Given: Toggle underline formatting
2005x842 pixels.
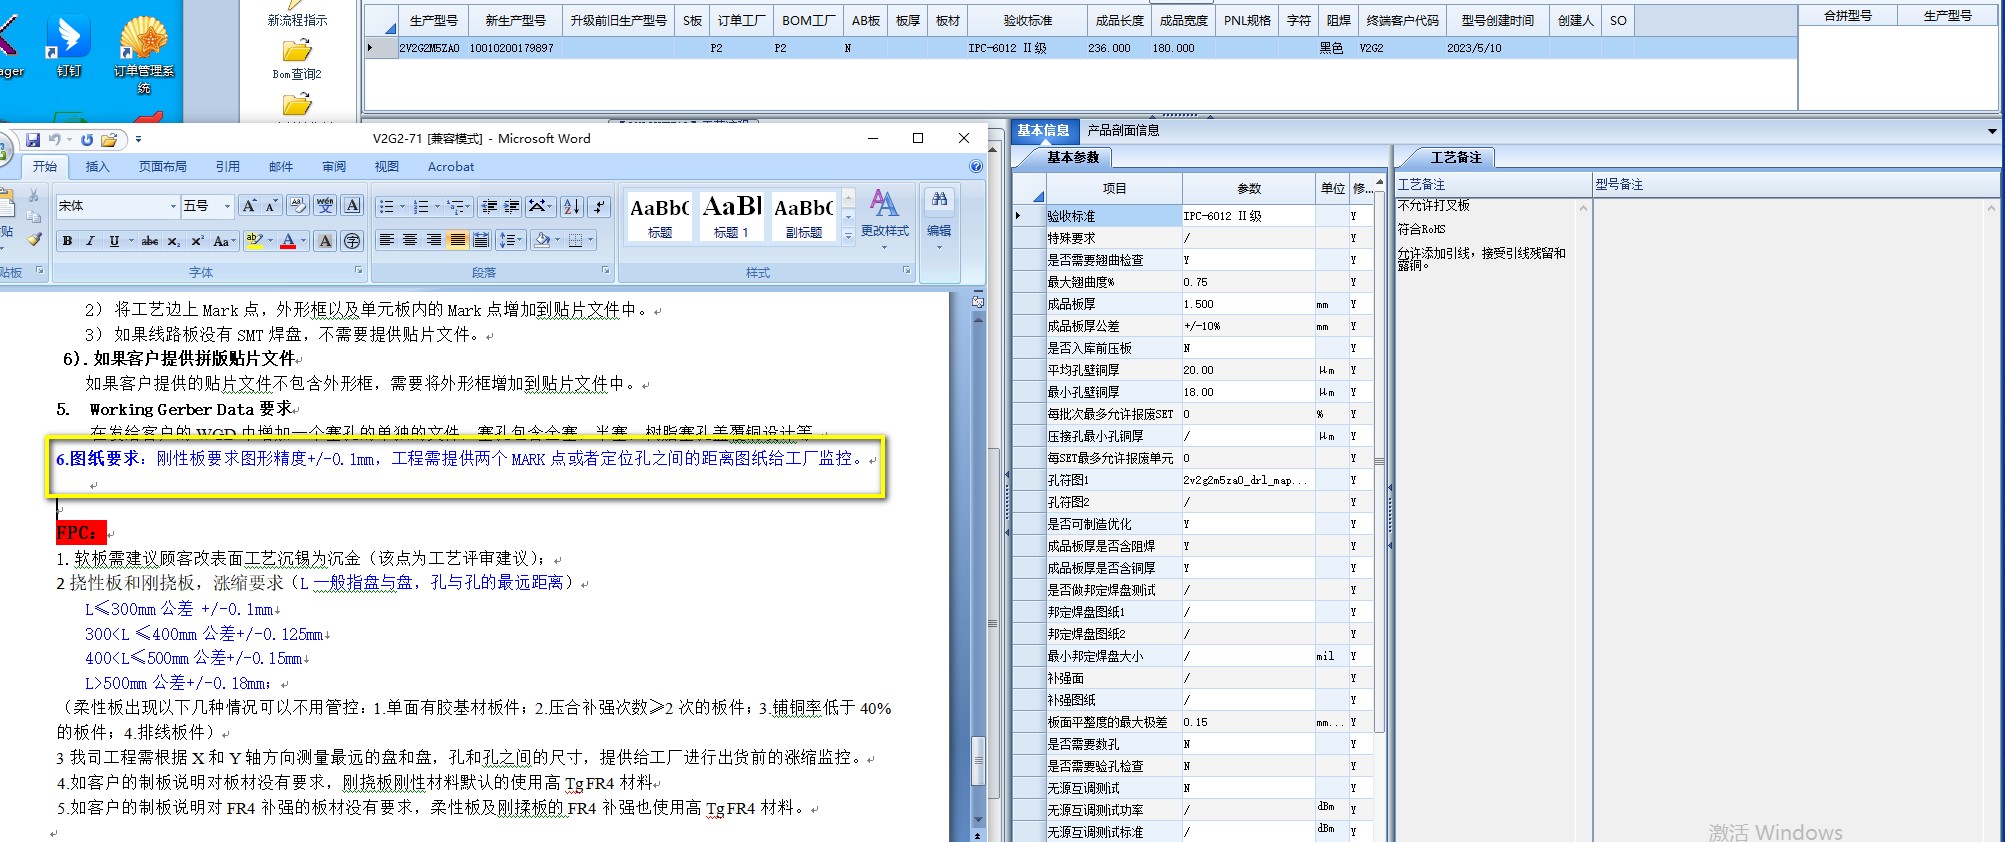Looking at the screenshot, I should click(x=114, y=241).
